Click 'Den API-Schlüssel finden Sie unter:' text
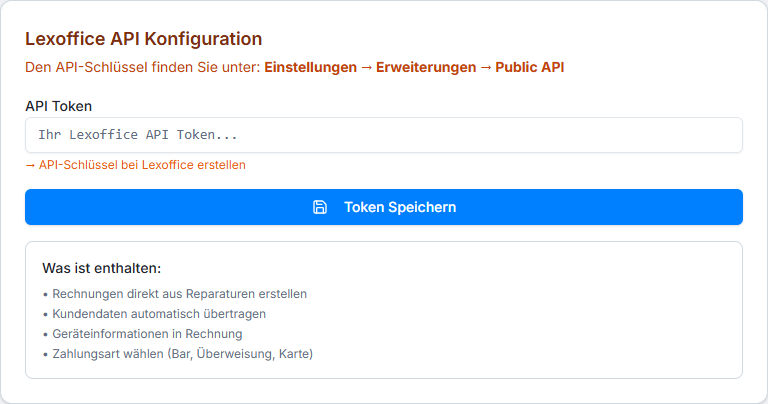Image resolution: width=768 pixels, height=404 pixels. tap(143, 67)
